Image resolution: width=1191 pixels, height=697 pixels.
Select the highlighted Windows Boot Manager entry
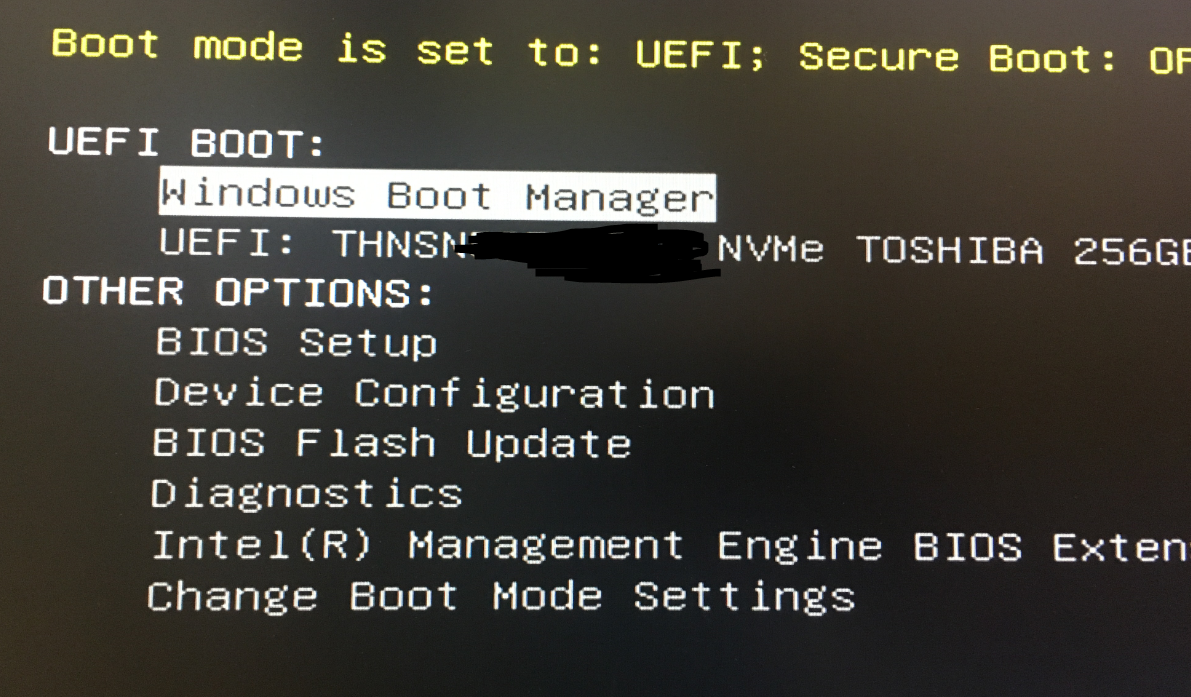tap(437, 195)
